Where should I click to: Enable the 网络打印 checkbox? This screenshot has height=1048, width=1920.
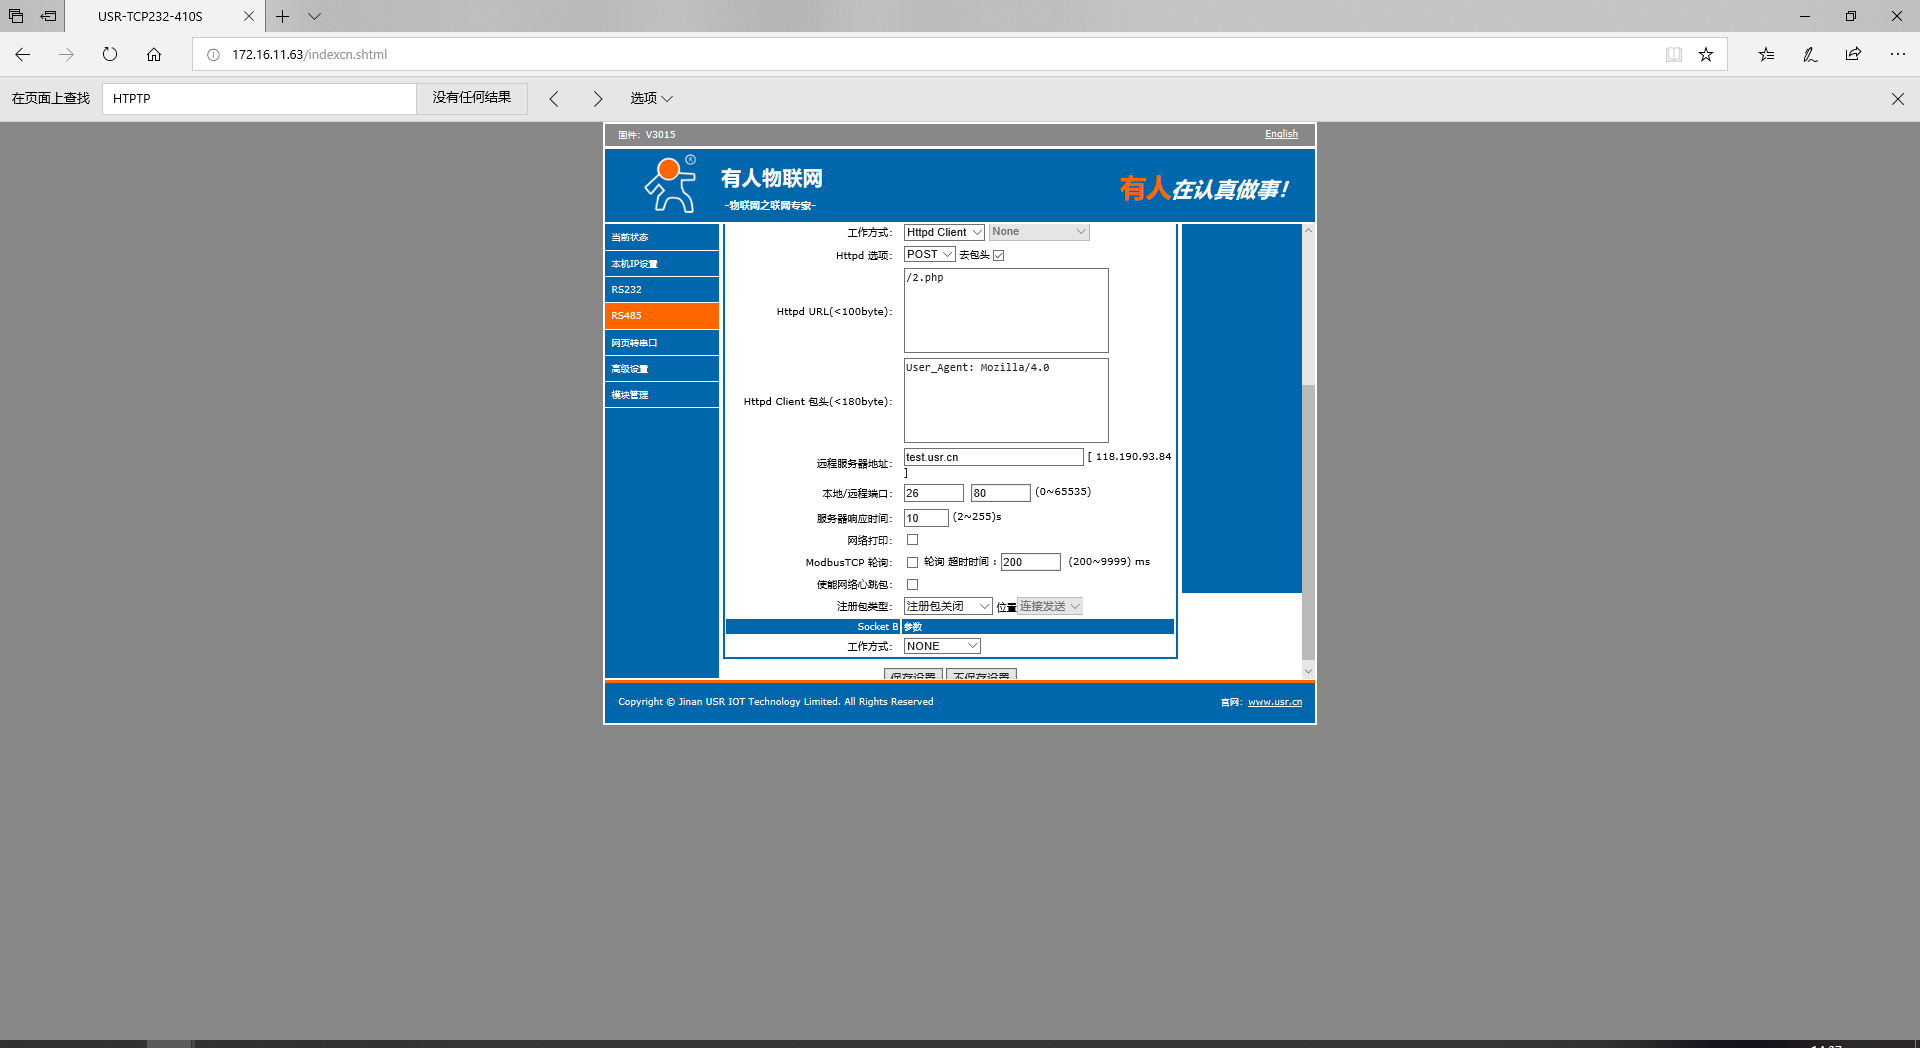tap(912, 540)
